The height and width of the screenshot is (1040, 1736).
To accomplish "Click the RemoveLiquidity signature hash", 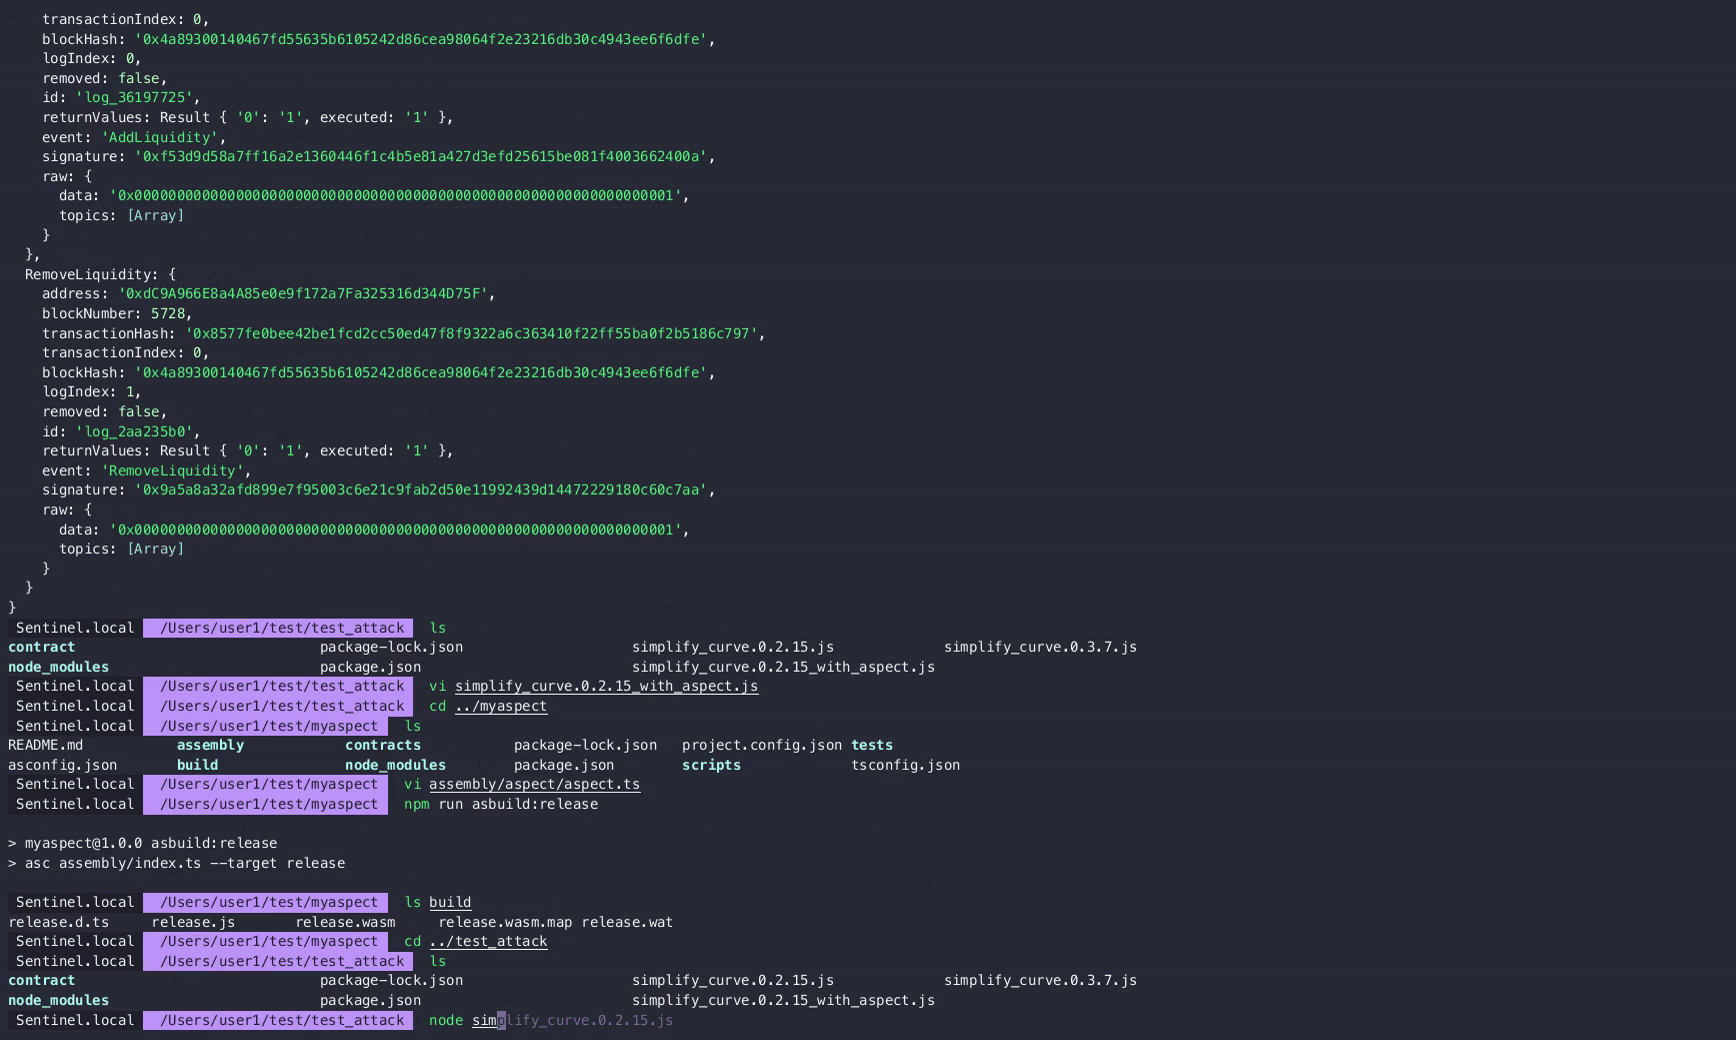I will [425, 490].
